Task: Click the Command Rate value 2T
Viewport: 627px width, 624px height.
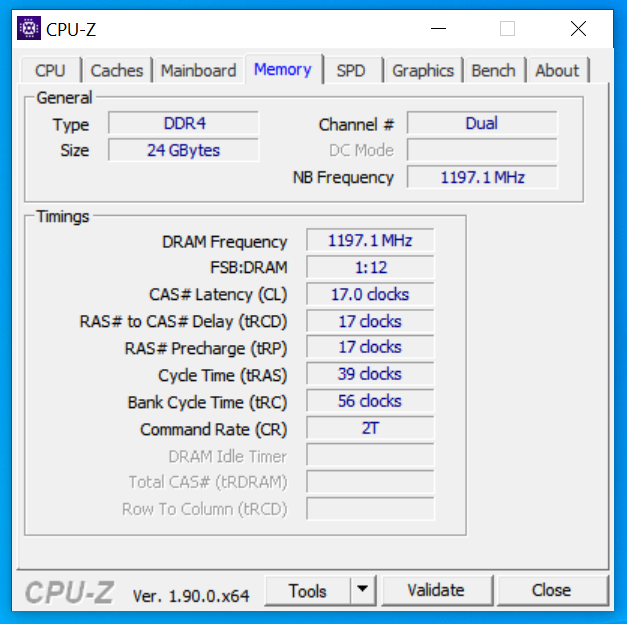Action: tap(370, 428)
